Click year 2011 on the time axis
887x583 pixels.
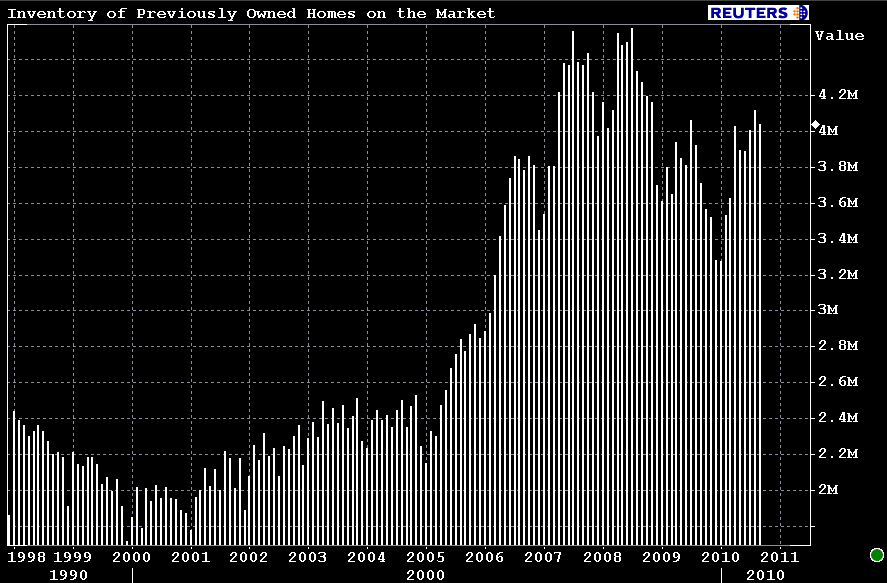[778, 556]
